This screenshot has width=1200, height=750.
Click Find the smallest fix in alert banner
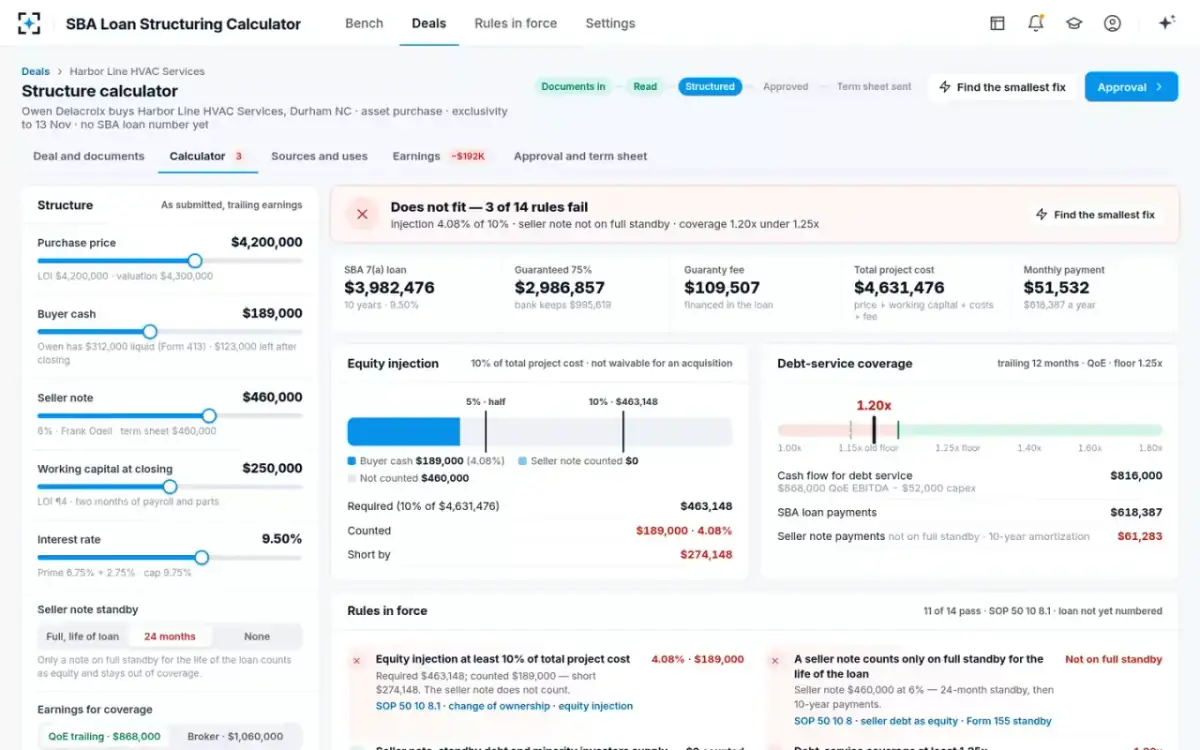1095,214
